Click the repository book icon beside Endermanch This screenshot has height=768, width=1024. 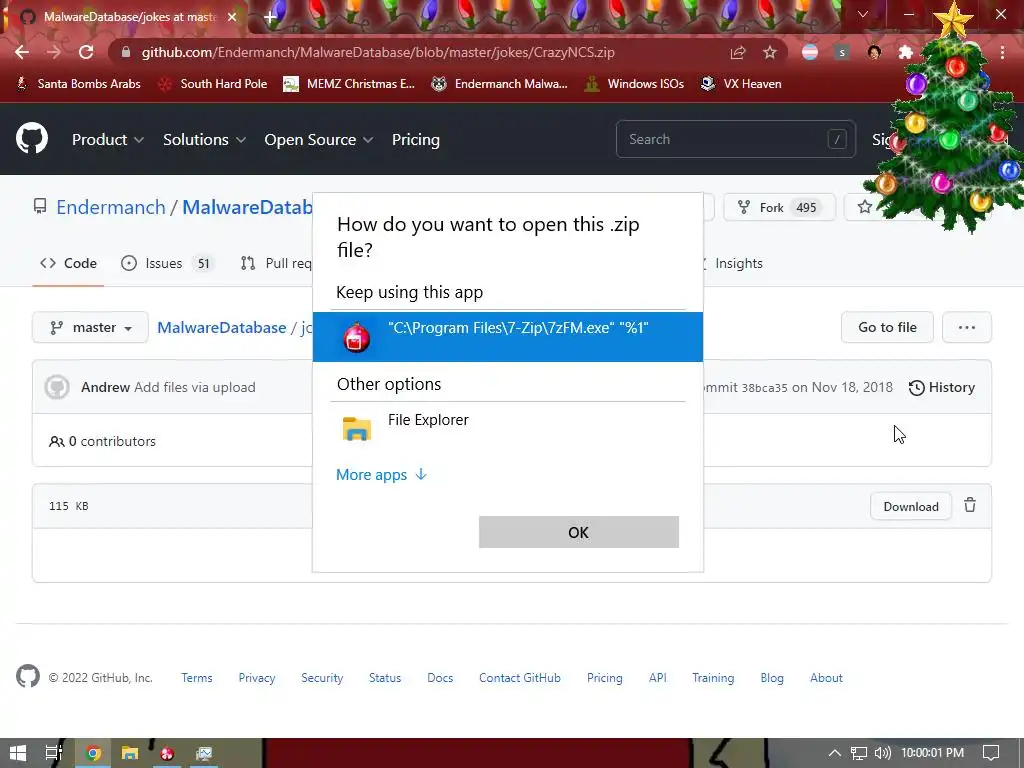(x=40, y=206)
